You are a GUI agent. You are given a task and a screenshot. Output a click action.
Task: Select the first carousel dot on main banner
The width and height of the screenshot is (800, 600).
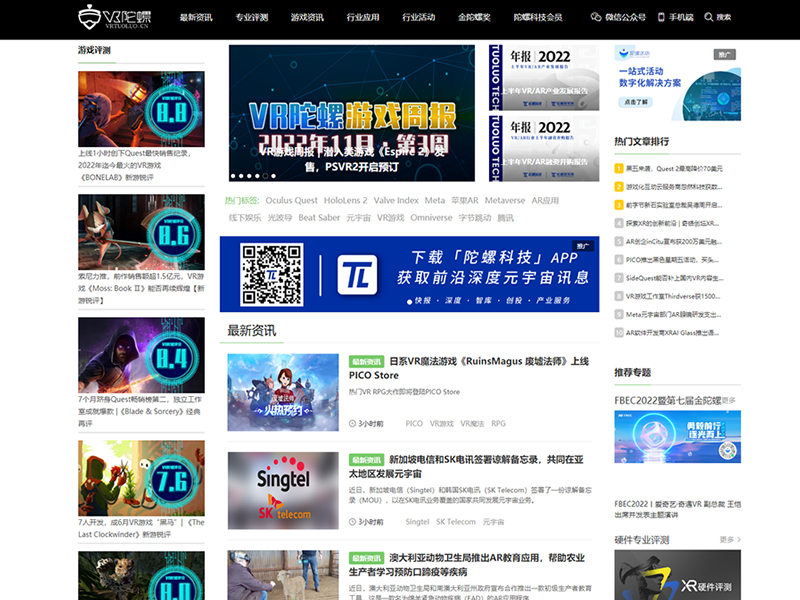coord(233,176)
